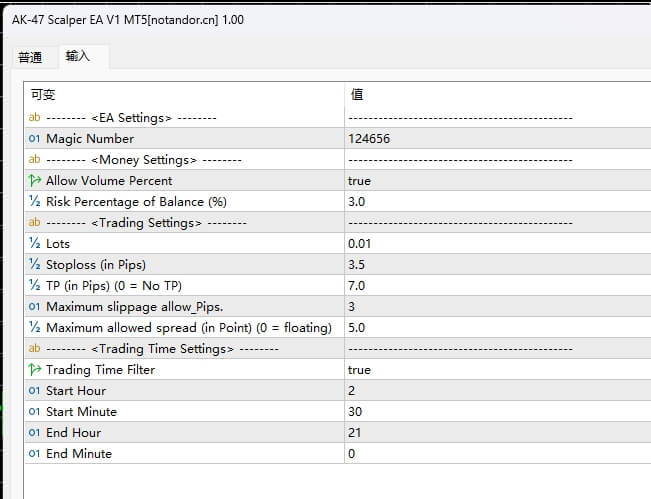Edit the Magic Number value 124656
Screen dimensions: 651x499
coord(369,139)
